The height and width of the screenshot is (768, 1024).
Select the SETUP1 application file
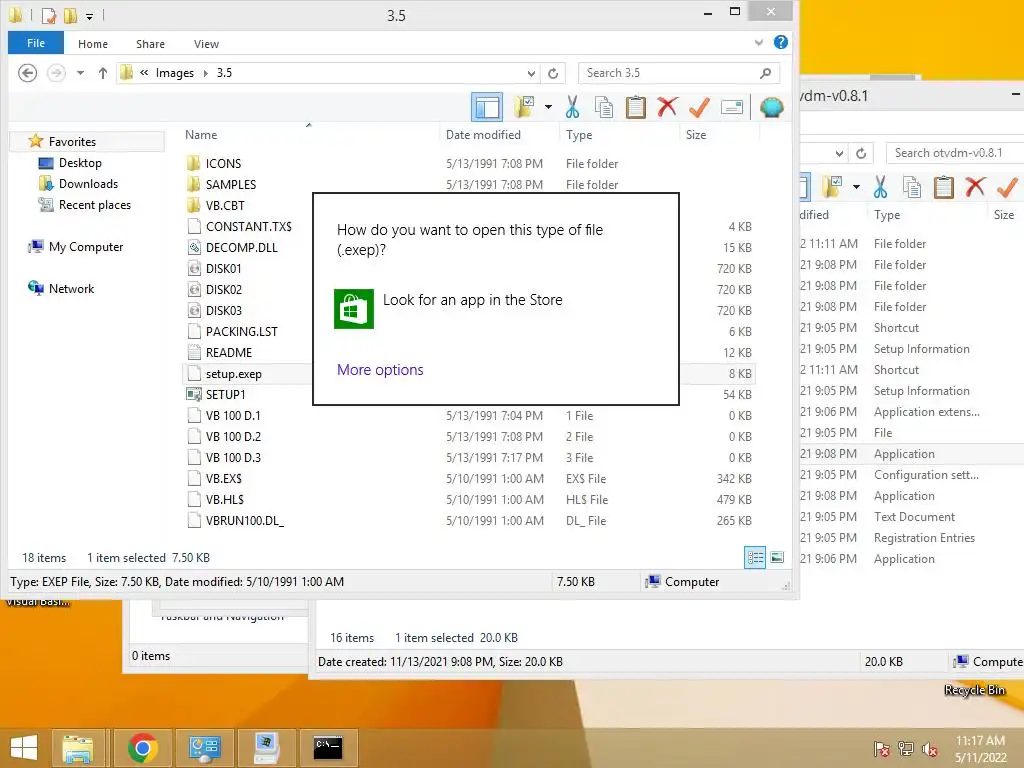pos(225,394)
